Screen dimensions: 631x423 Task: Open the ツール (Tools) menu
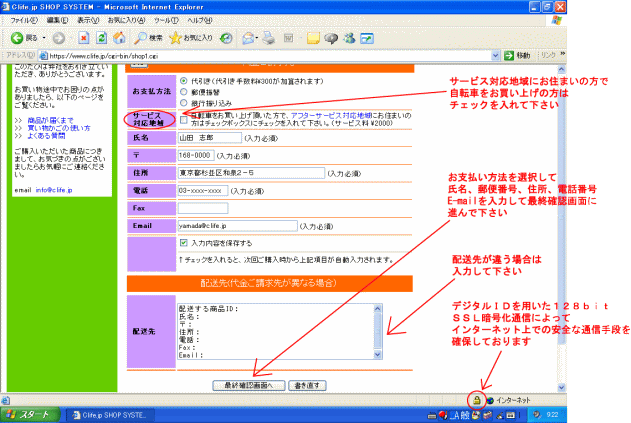tap(164, 20)
